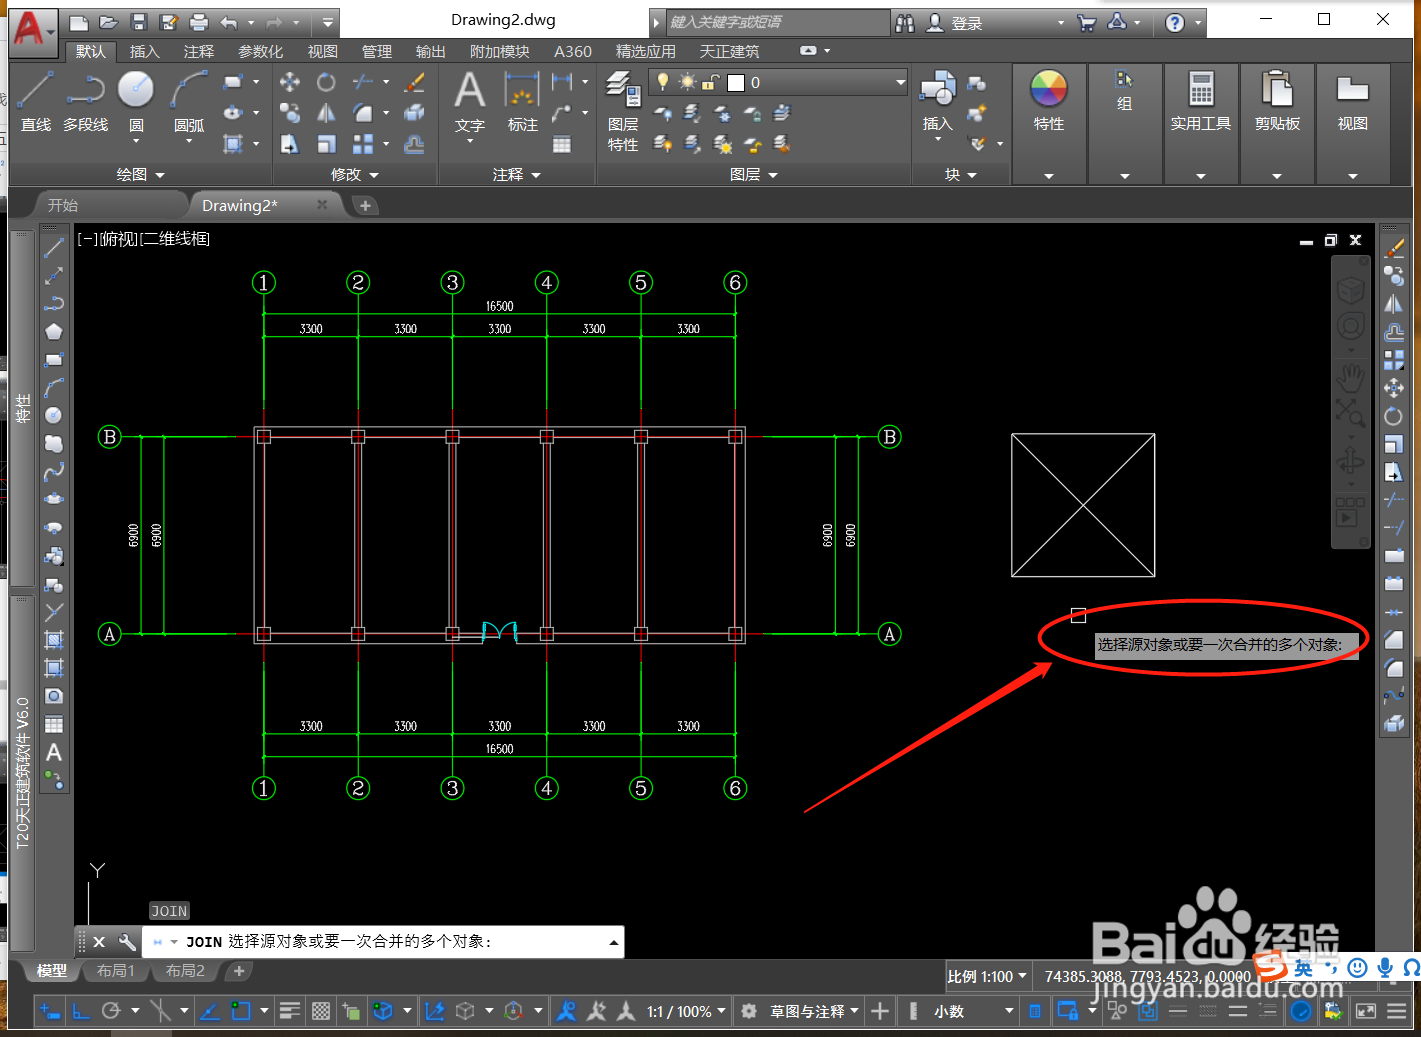
Task: Expand the 绘图 panel dropdown
Action: click(x=140, y=174)
